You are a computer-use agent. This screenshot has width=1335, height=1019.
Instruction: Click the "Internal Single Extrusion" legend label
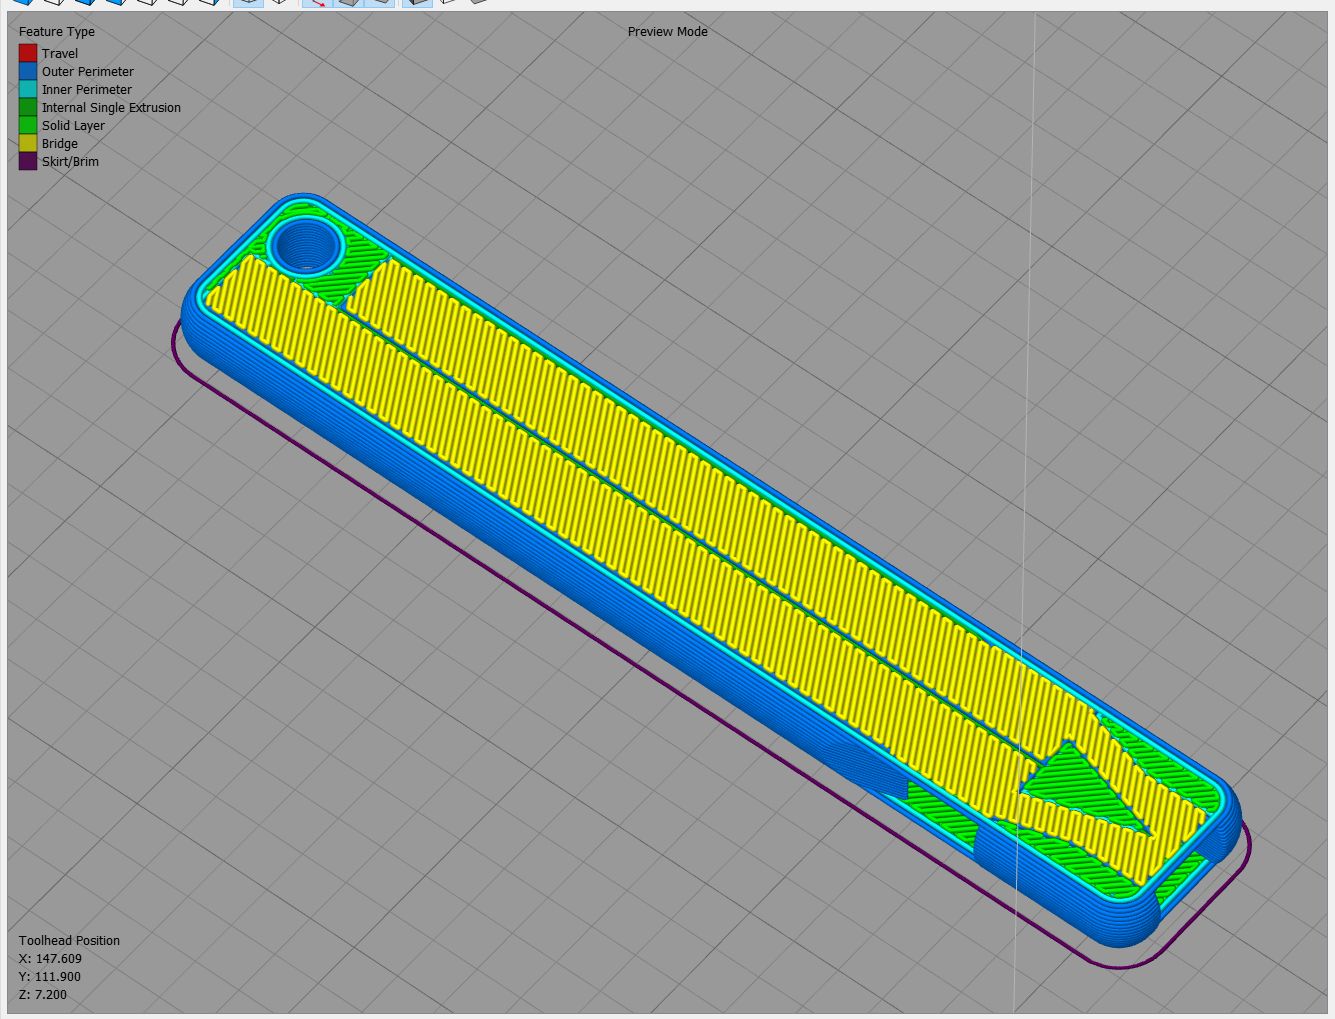tap(112, 108)
